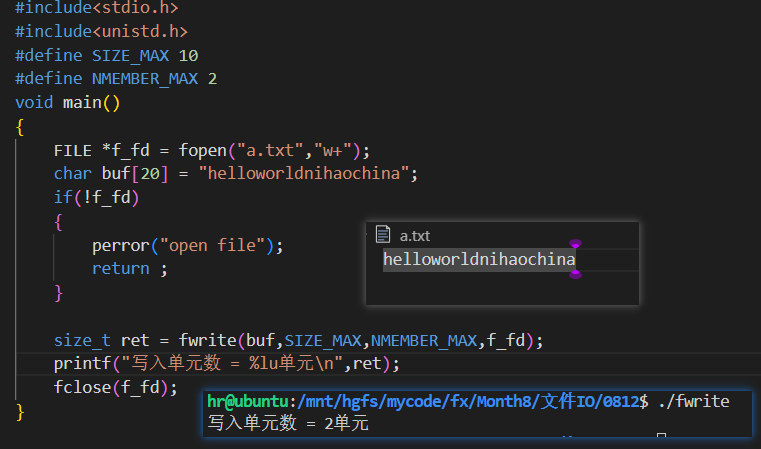Click the fwrite call in the code

(x=361, y=340)
